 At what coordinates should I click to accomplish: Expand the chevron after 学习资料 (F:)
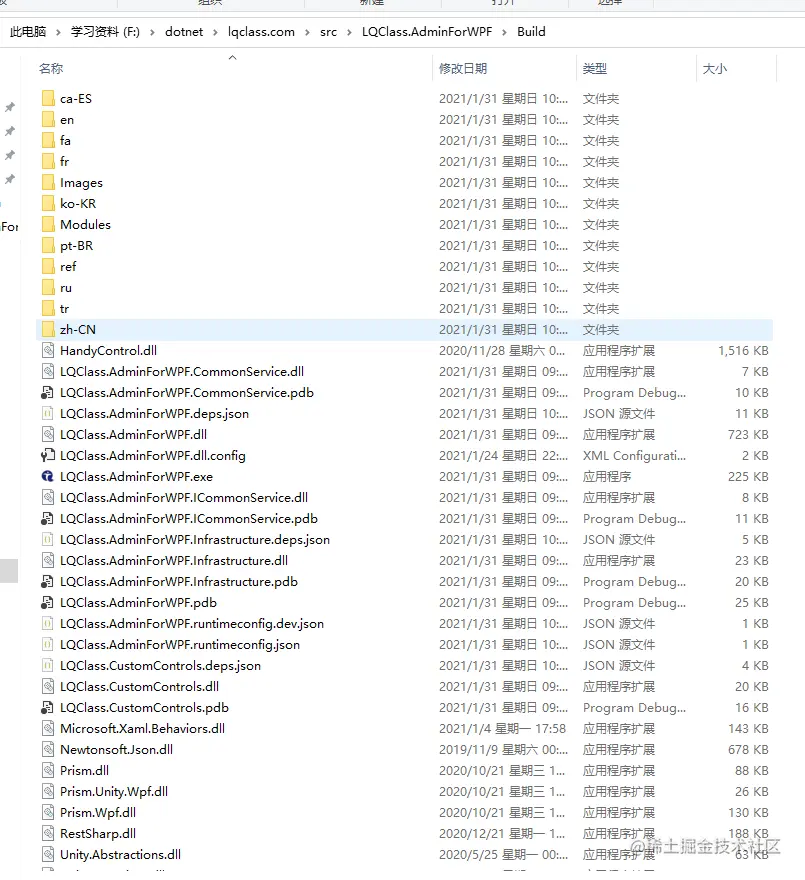[152, 33]
